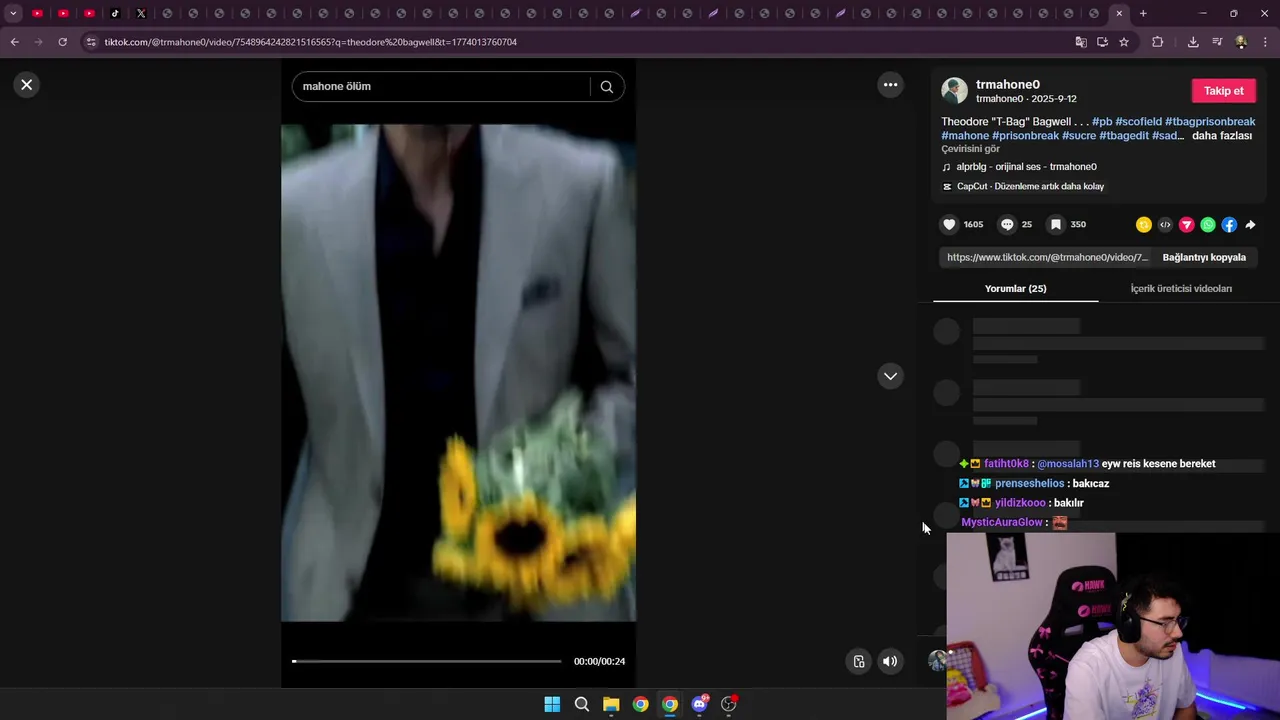Open the #mahone hashtag
The height and width of the screenshot is (720, 1280).
pos(965,136)
